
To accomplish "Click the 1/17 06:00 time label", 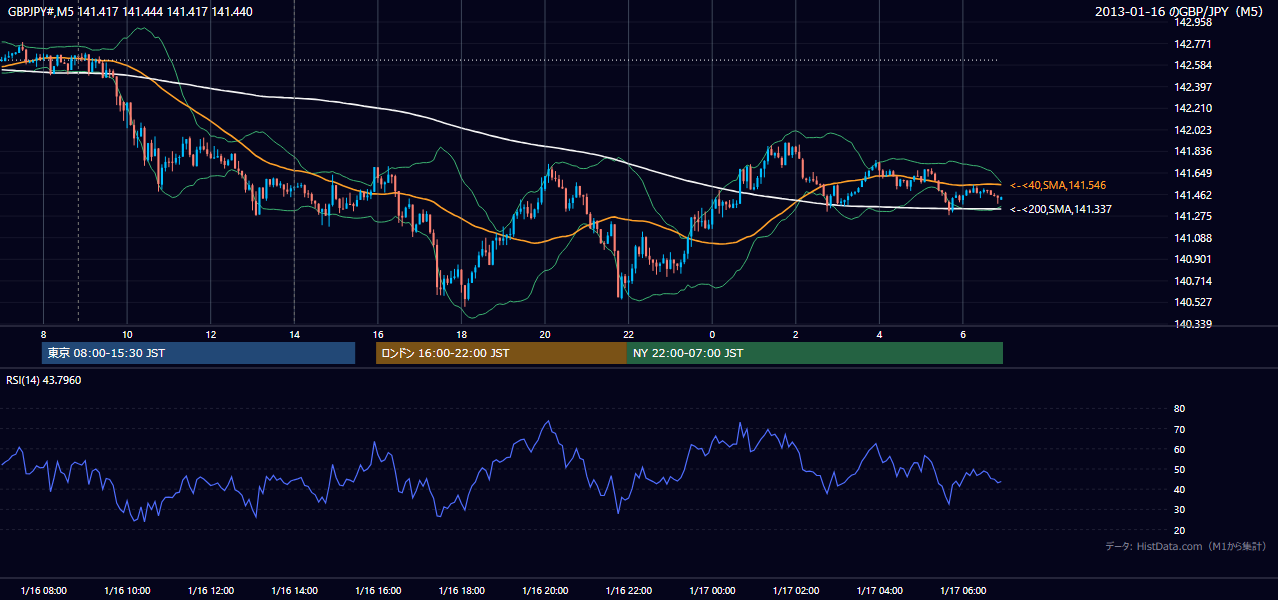I will click(x=963, y=591).
